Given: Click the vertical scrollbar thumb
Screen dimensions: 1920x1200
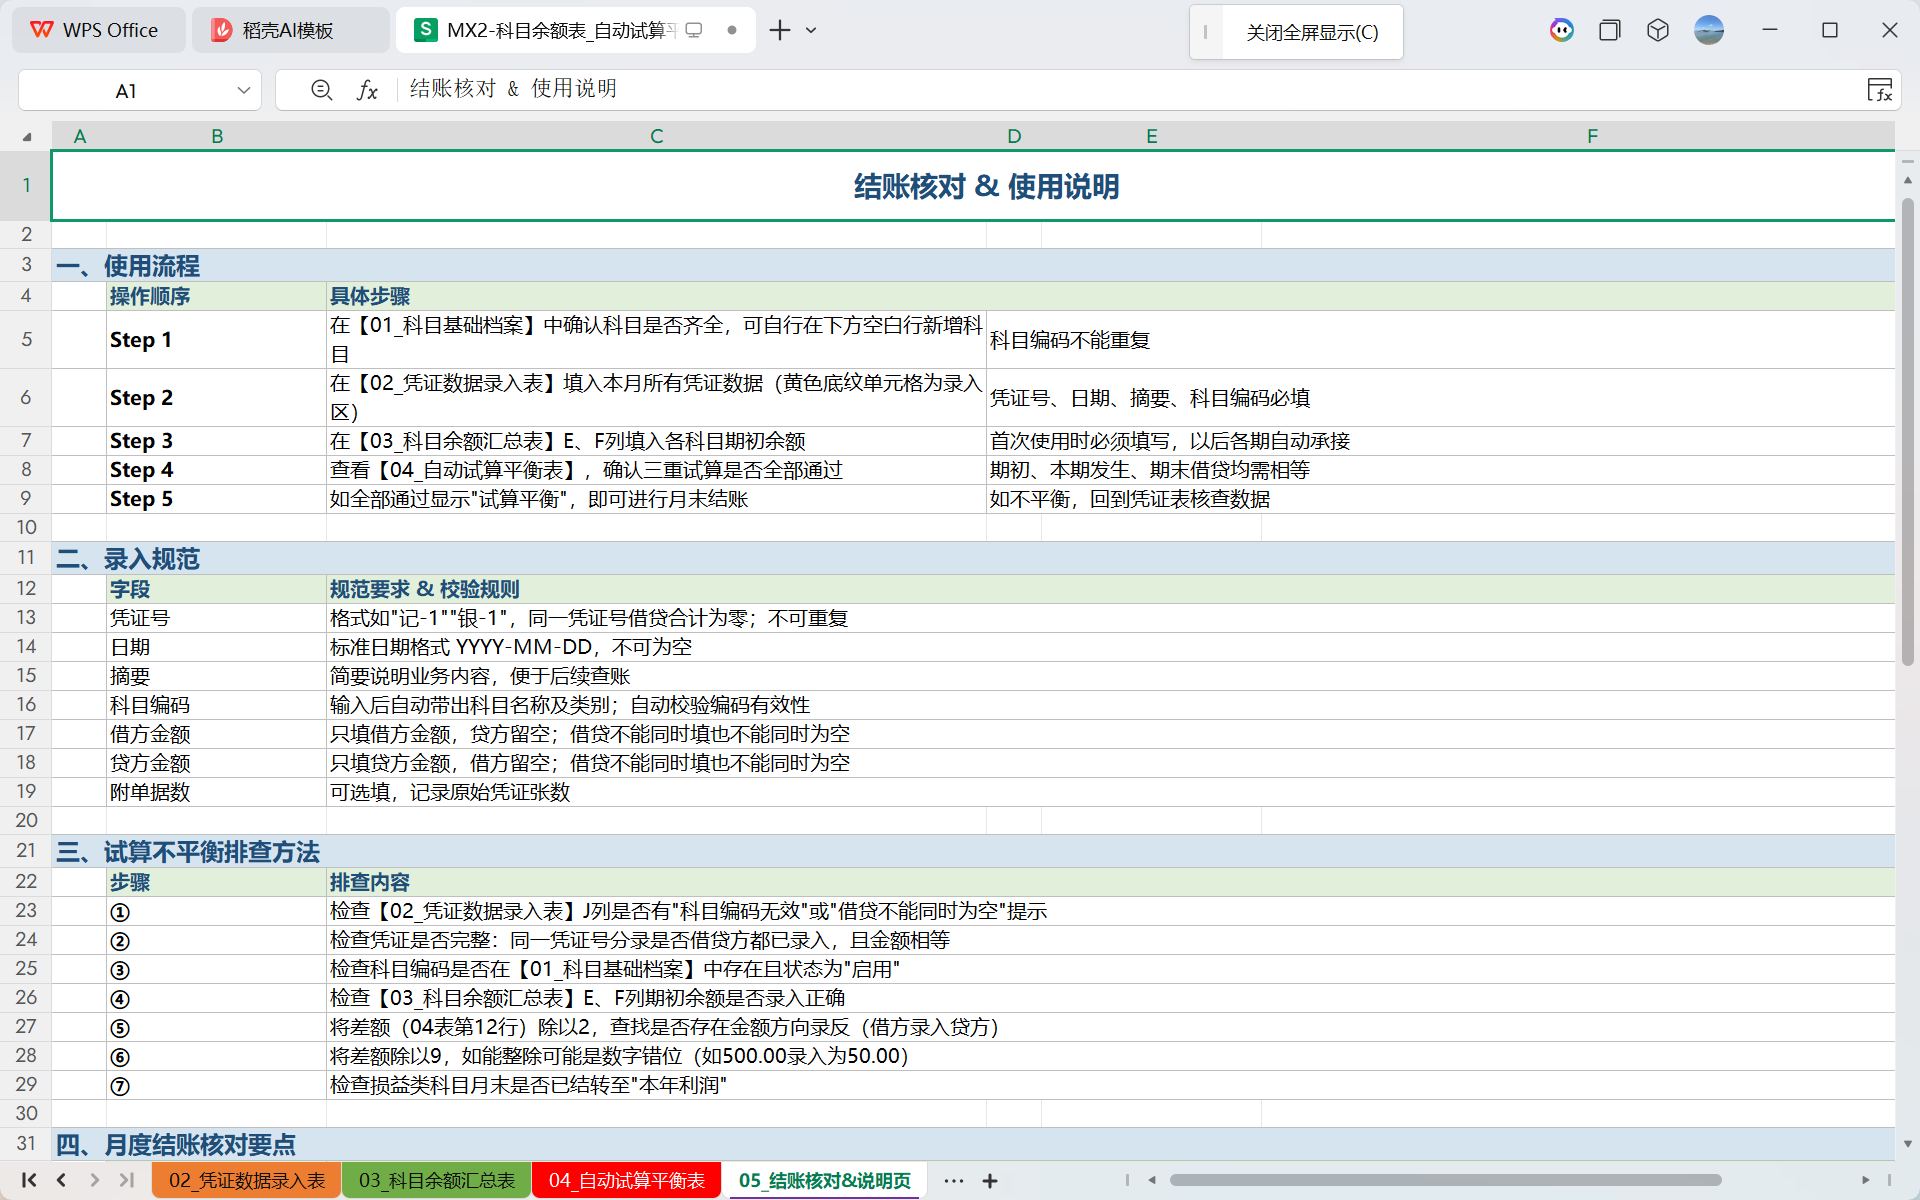Looking at the screenshot, I should coord(1908,430).
